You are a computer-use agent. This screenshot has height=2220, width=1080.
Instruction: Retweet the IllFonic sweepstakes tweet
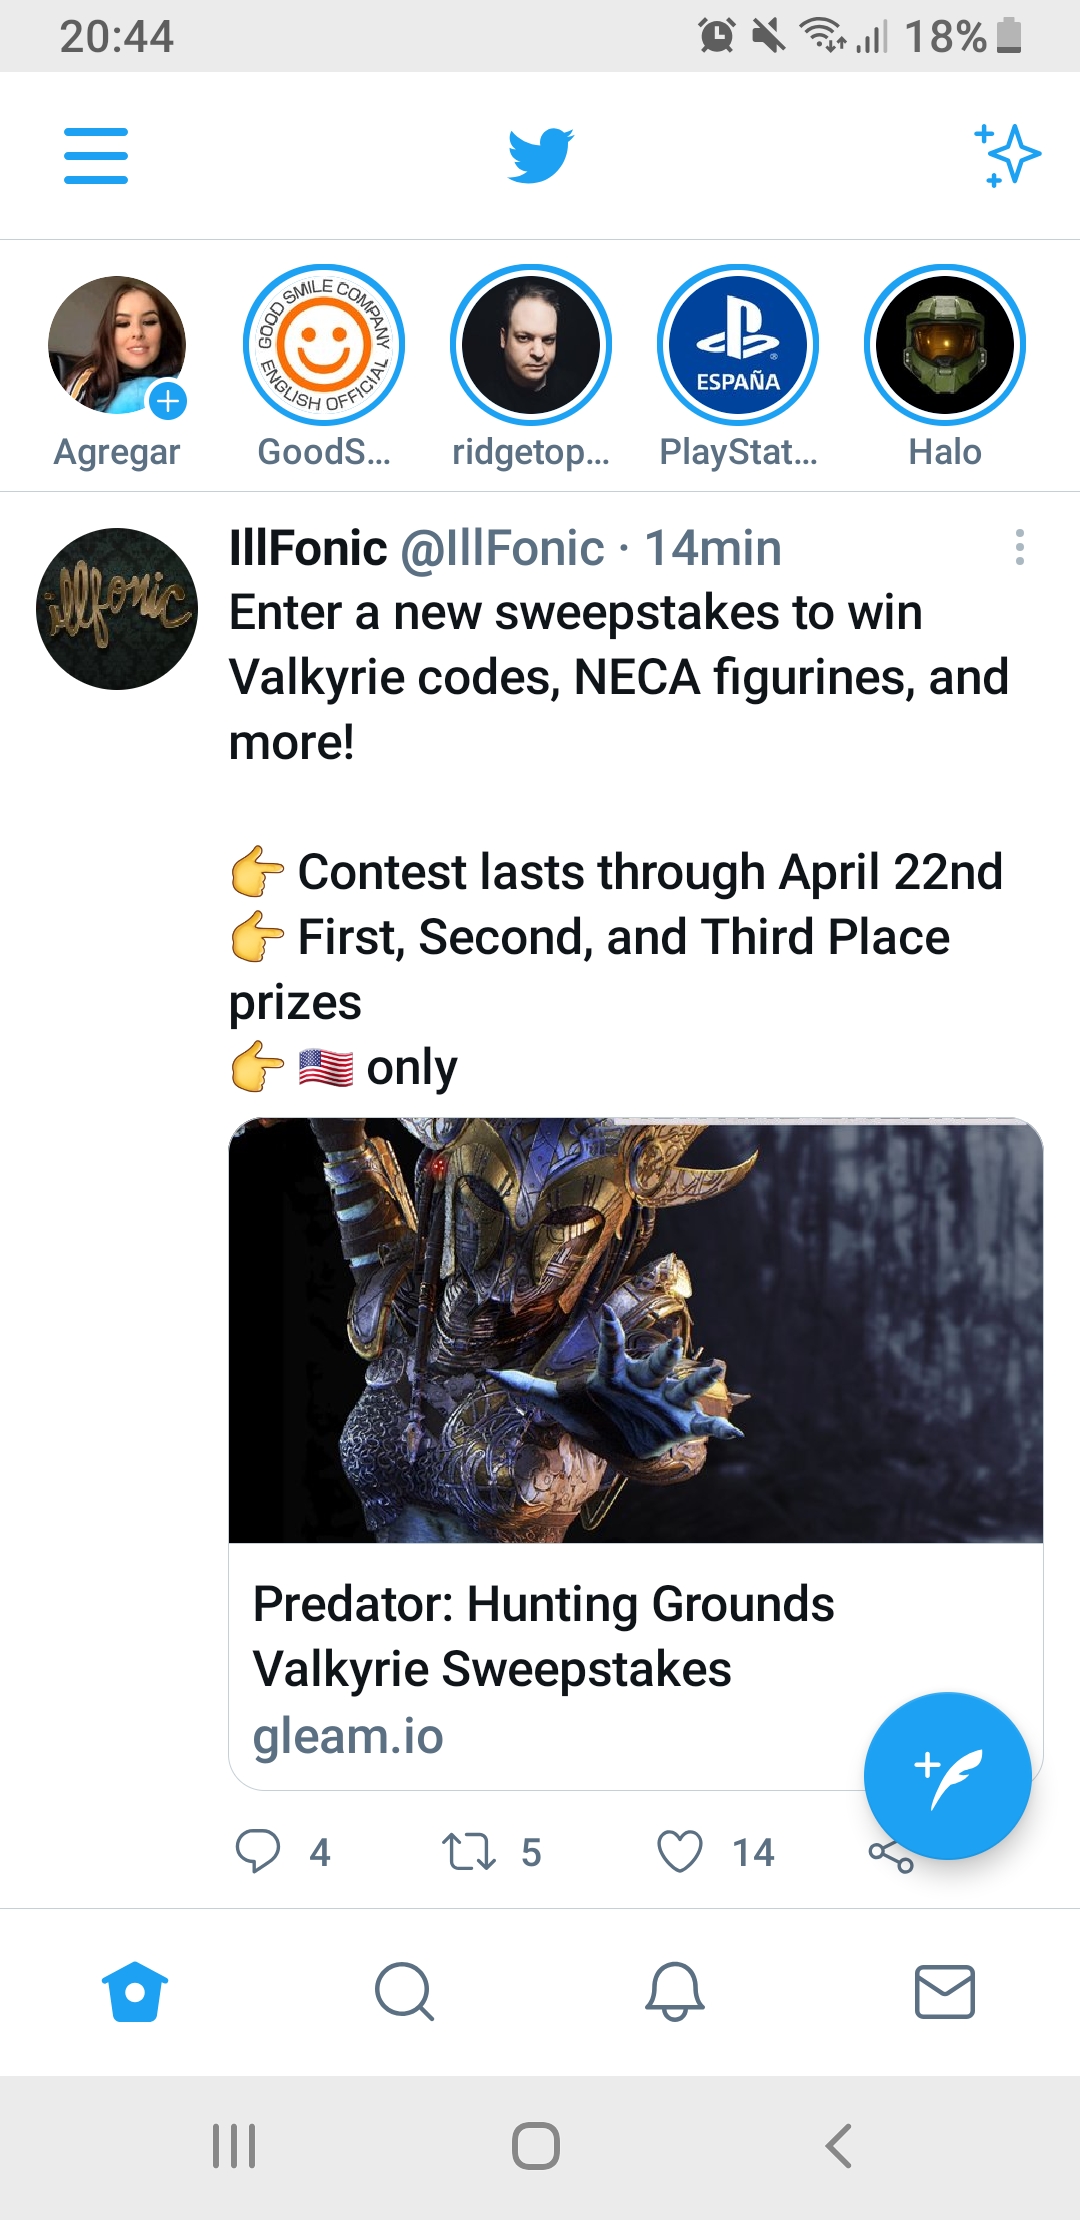[x=469, y=1851]
